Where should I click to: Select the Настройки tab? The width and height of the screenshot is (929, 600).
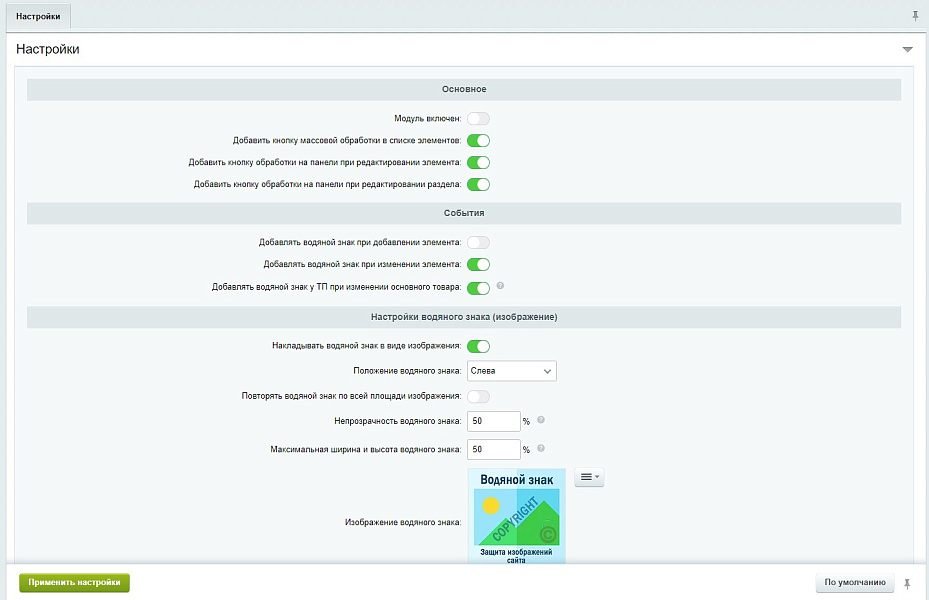[37, 16]
